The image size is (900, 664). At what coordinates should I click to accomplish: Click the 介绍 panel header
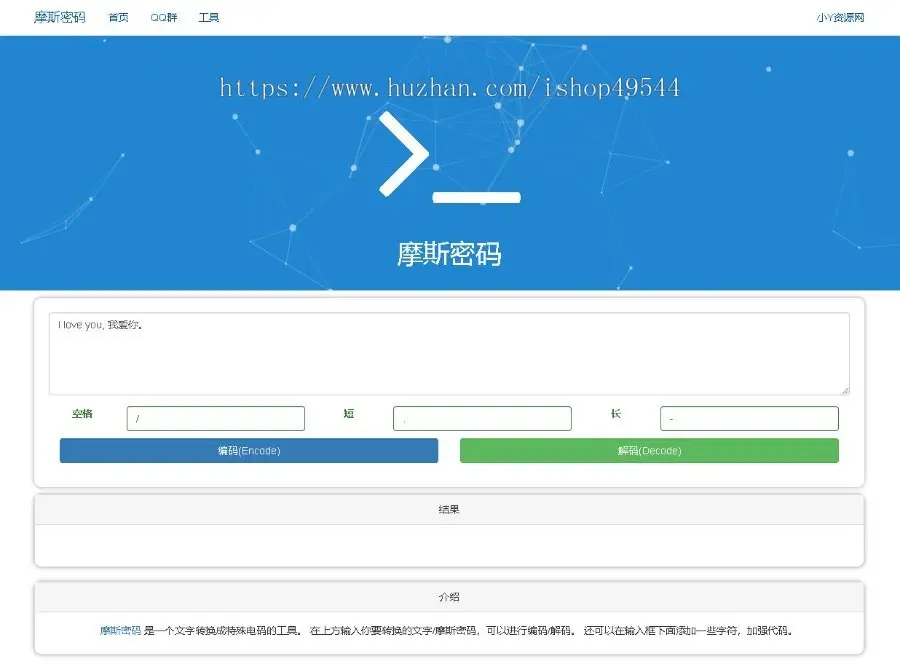tap(449, 597)
